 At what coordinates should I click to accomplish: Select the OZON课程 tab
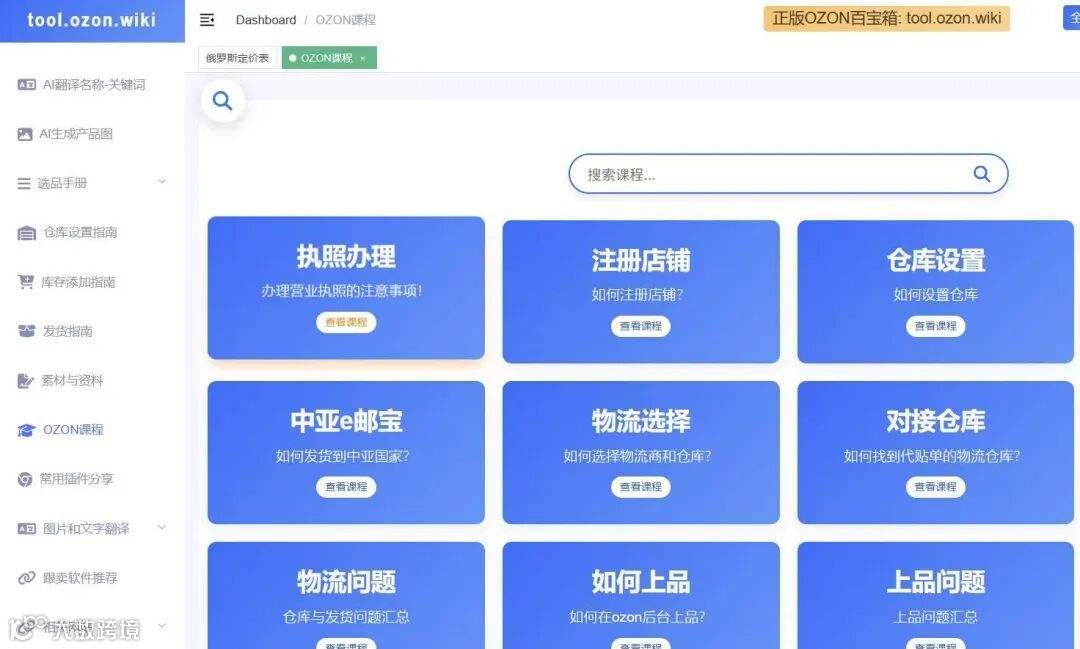point(329,58)
